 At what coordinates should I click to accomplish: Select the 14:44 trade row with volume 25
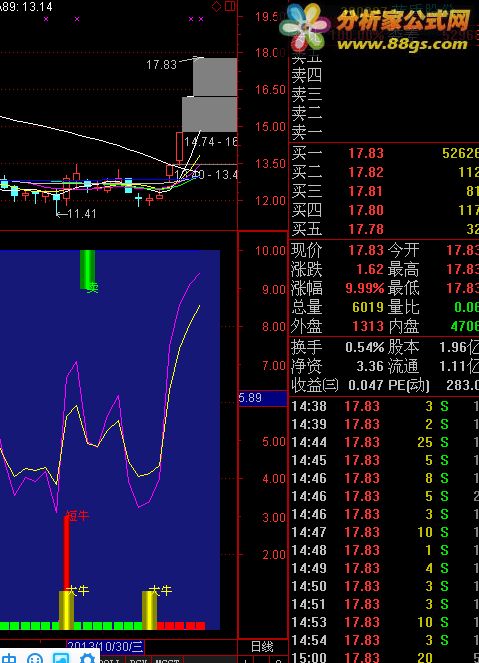[x=384, y=442]
